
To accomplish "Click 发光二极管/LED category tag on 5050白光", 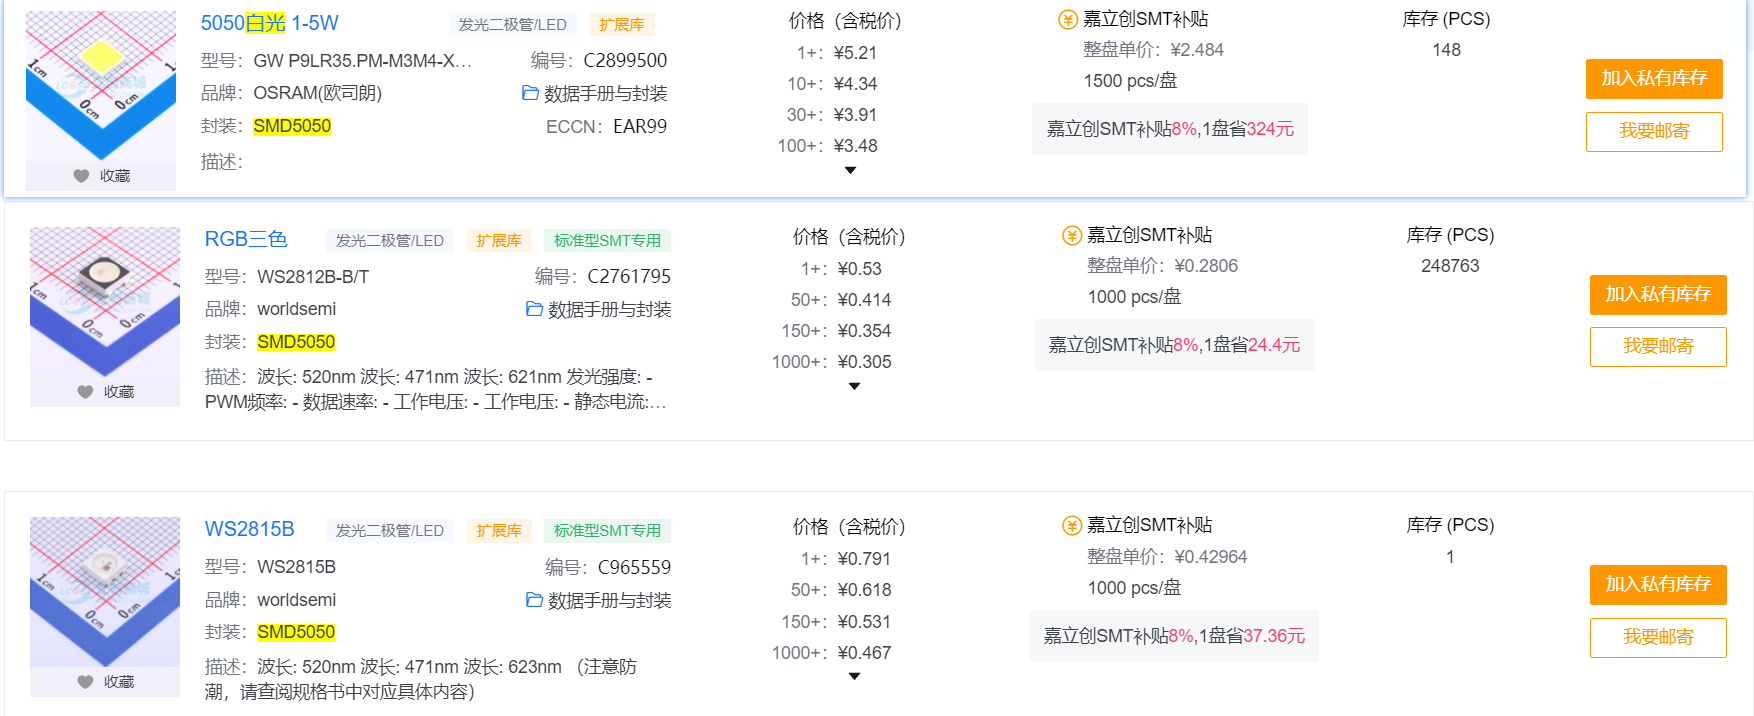I will (x=512, y=25).
